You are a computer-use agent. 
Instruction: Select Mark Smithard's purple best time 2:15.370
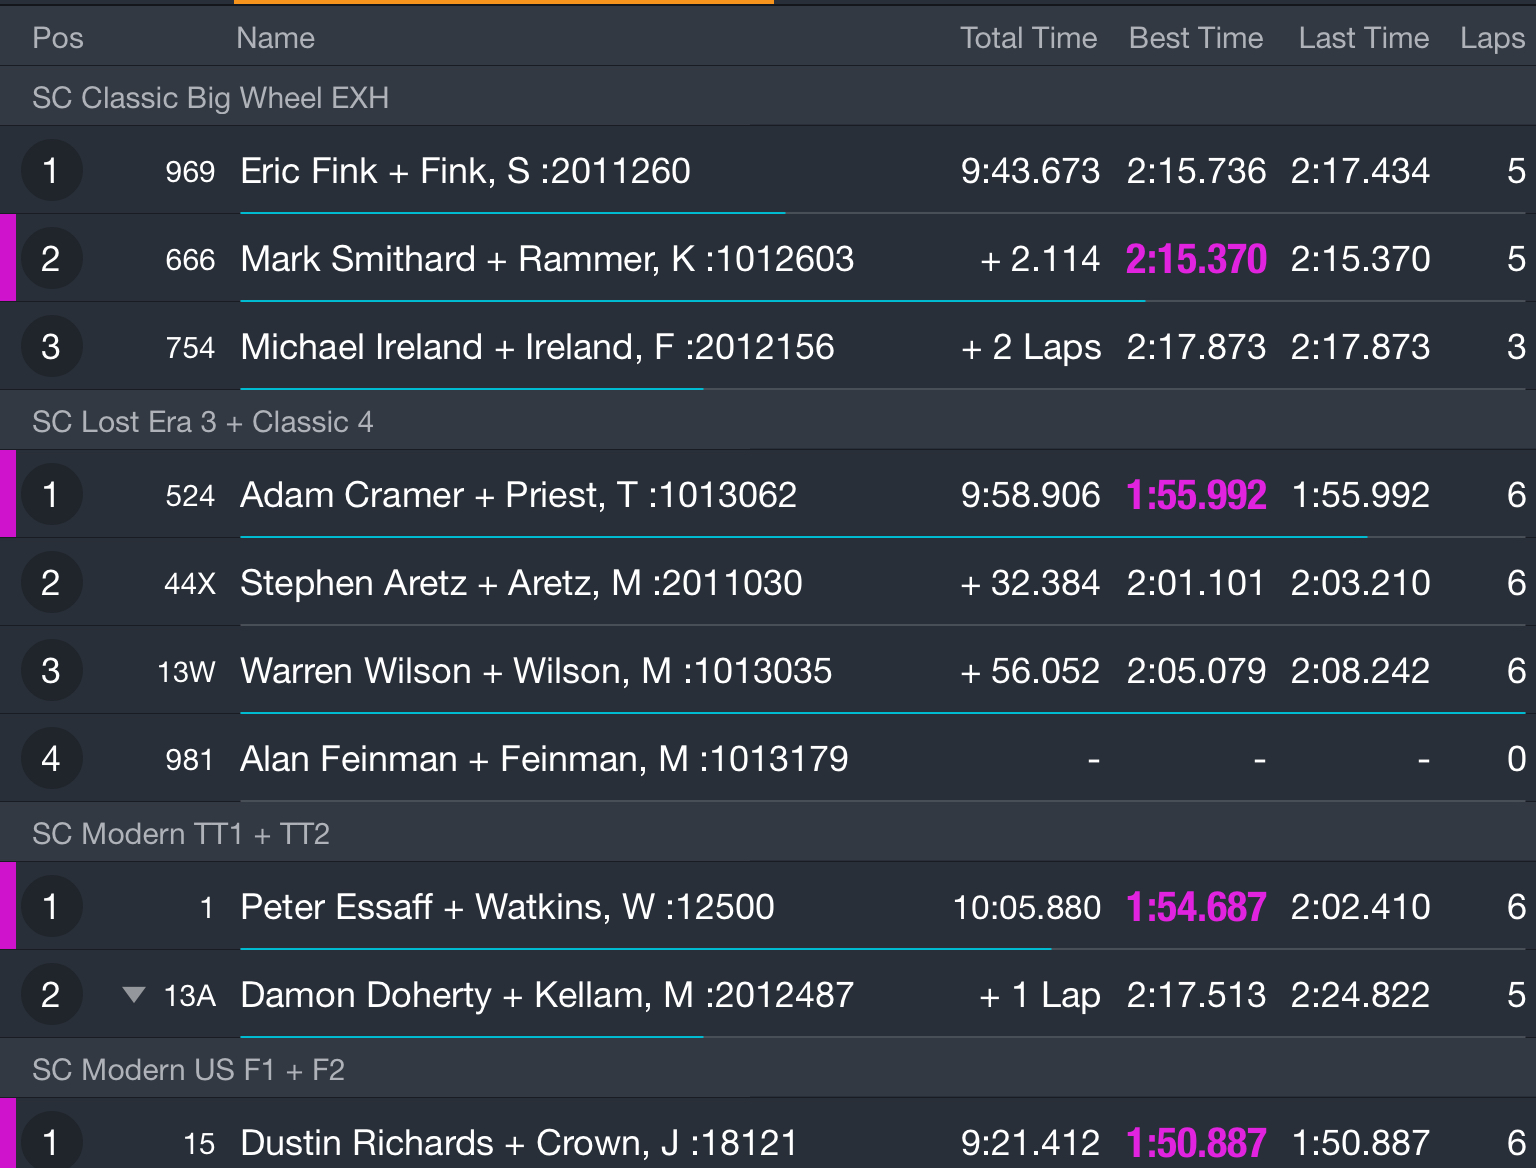[x=1196, y=259]
